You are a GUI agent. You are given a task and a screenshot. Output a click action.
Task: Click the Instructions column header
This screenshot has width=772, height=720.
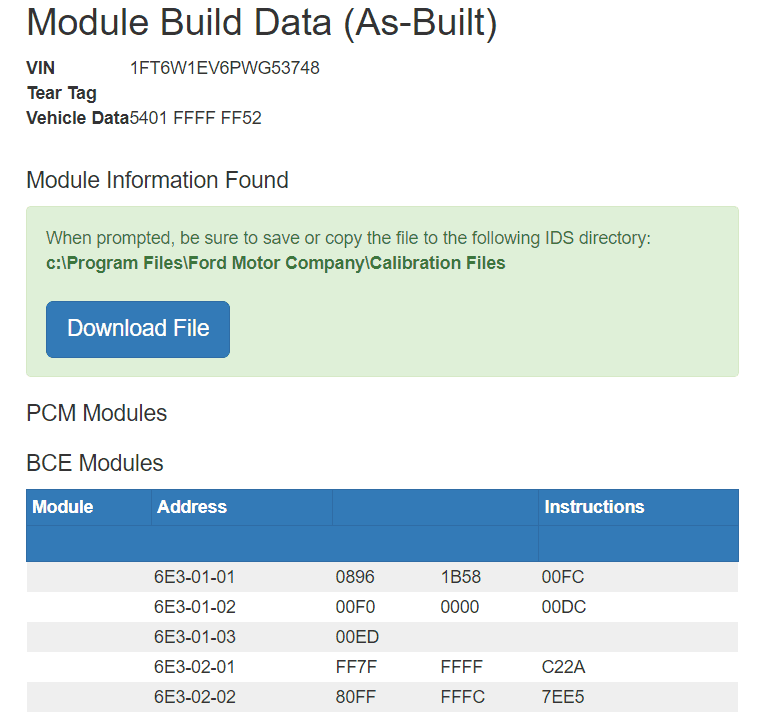pyautogui.click(x=594, y=507)
